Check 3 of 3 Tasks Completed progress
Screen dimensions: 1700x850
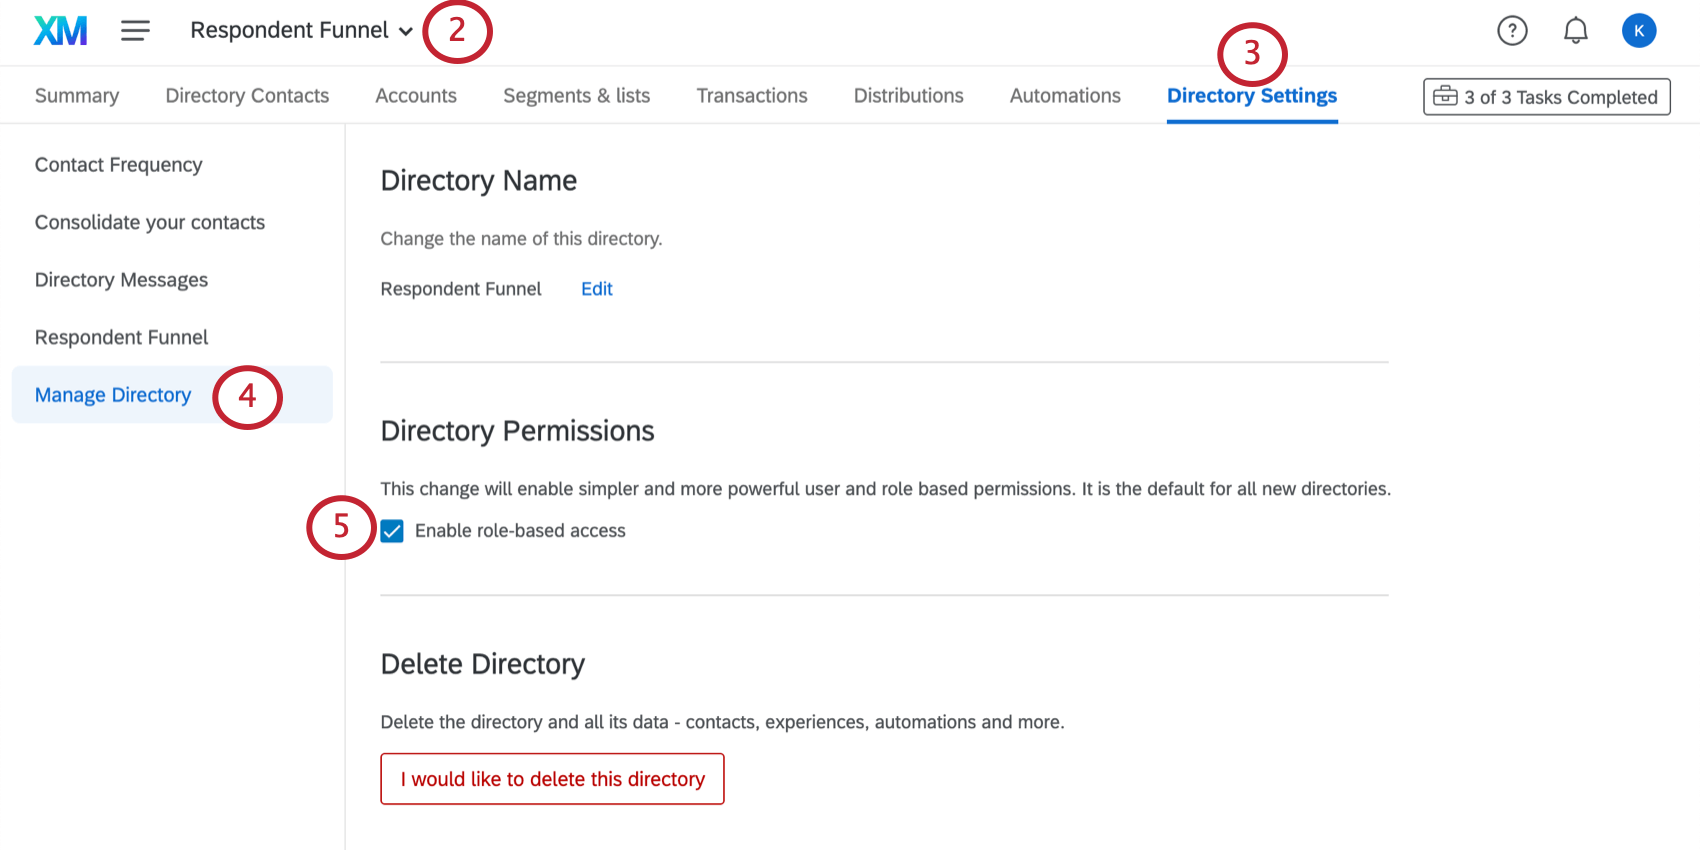(x=1546, y=96)
